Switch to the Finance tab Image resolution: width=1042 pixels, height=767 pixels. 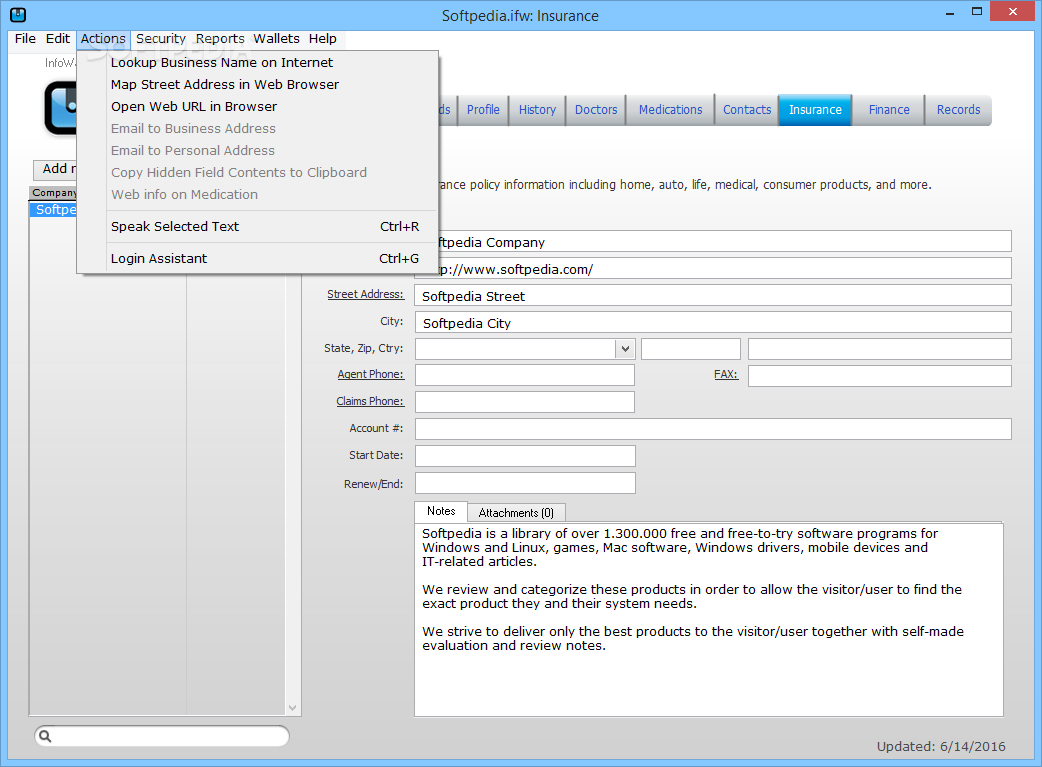point(889,110)
